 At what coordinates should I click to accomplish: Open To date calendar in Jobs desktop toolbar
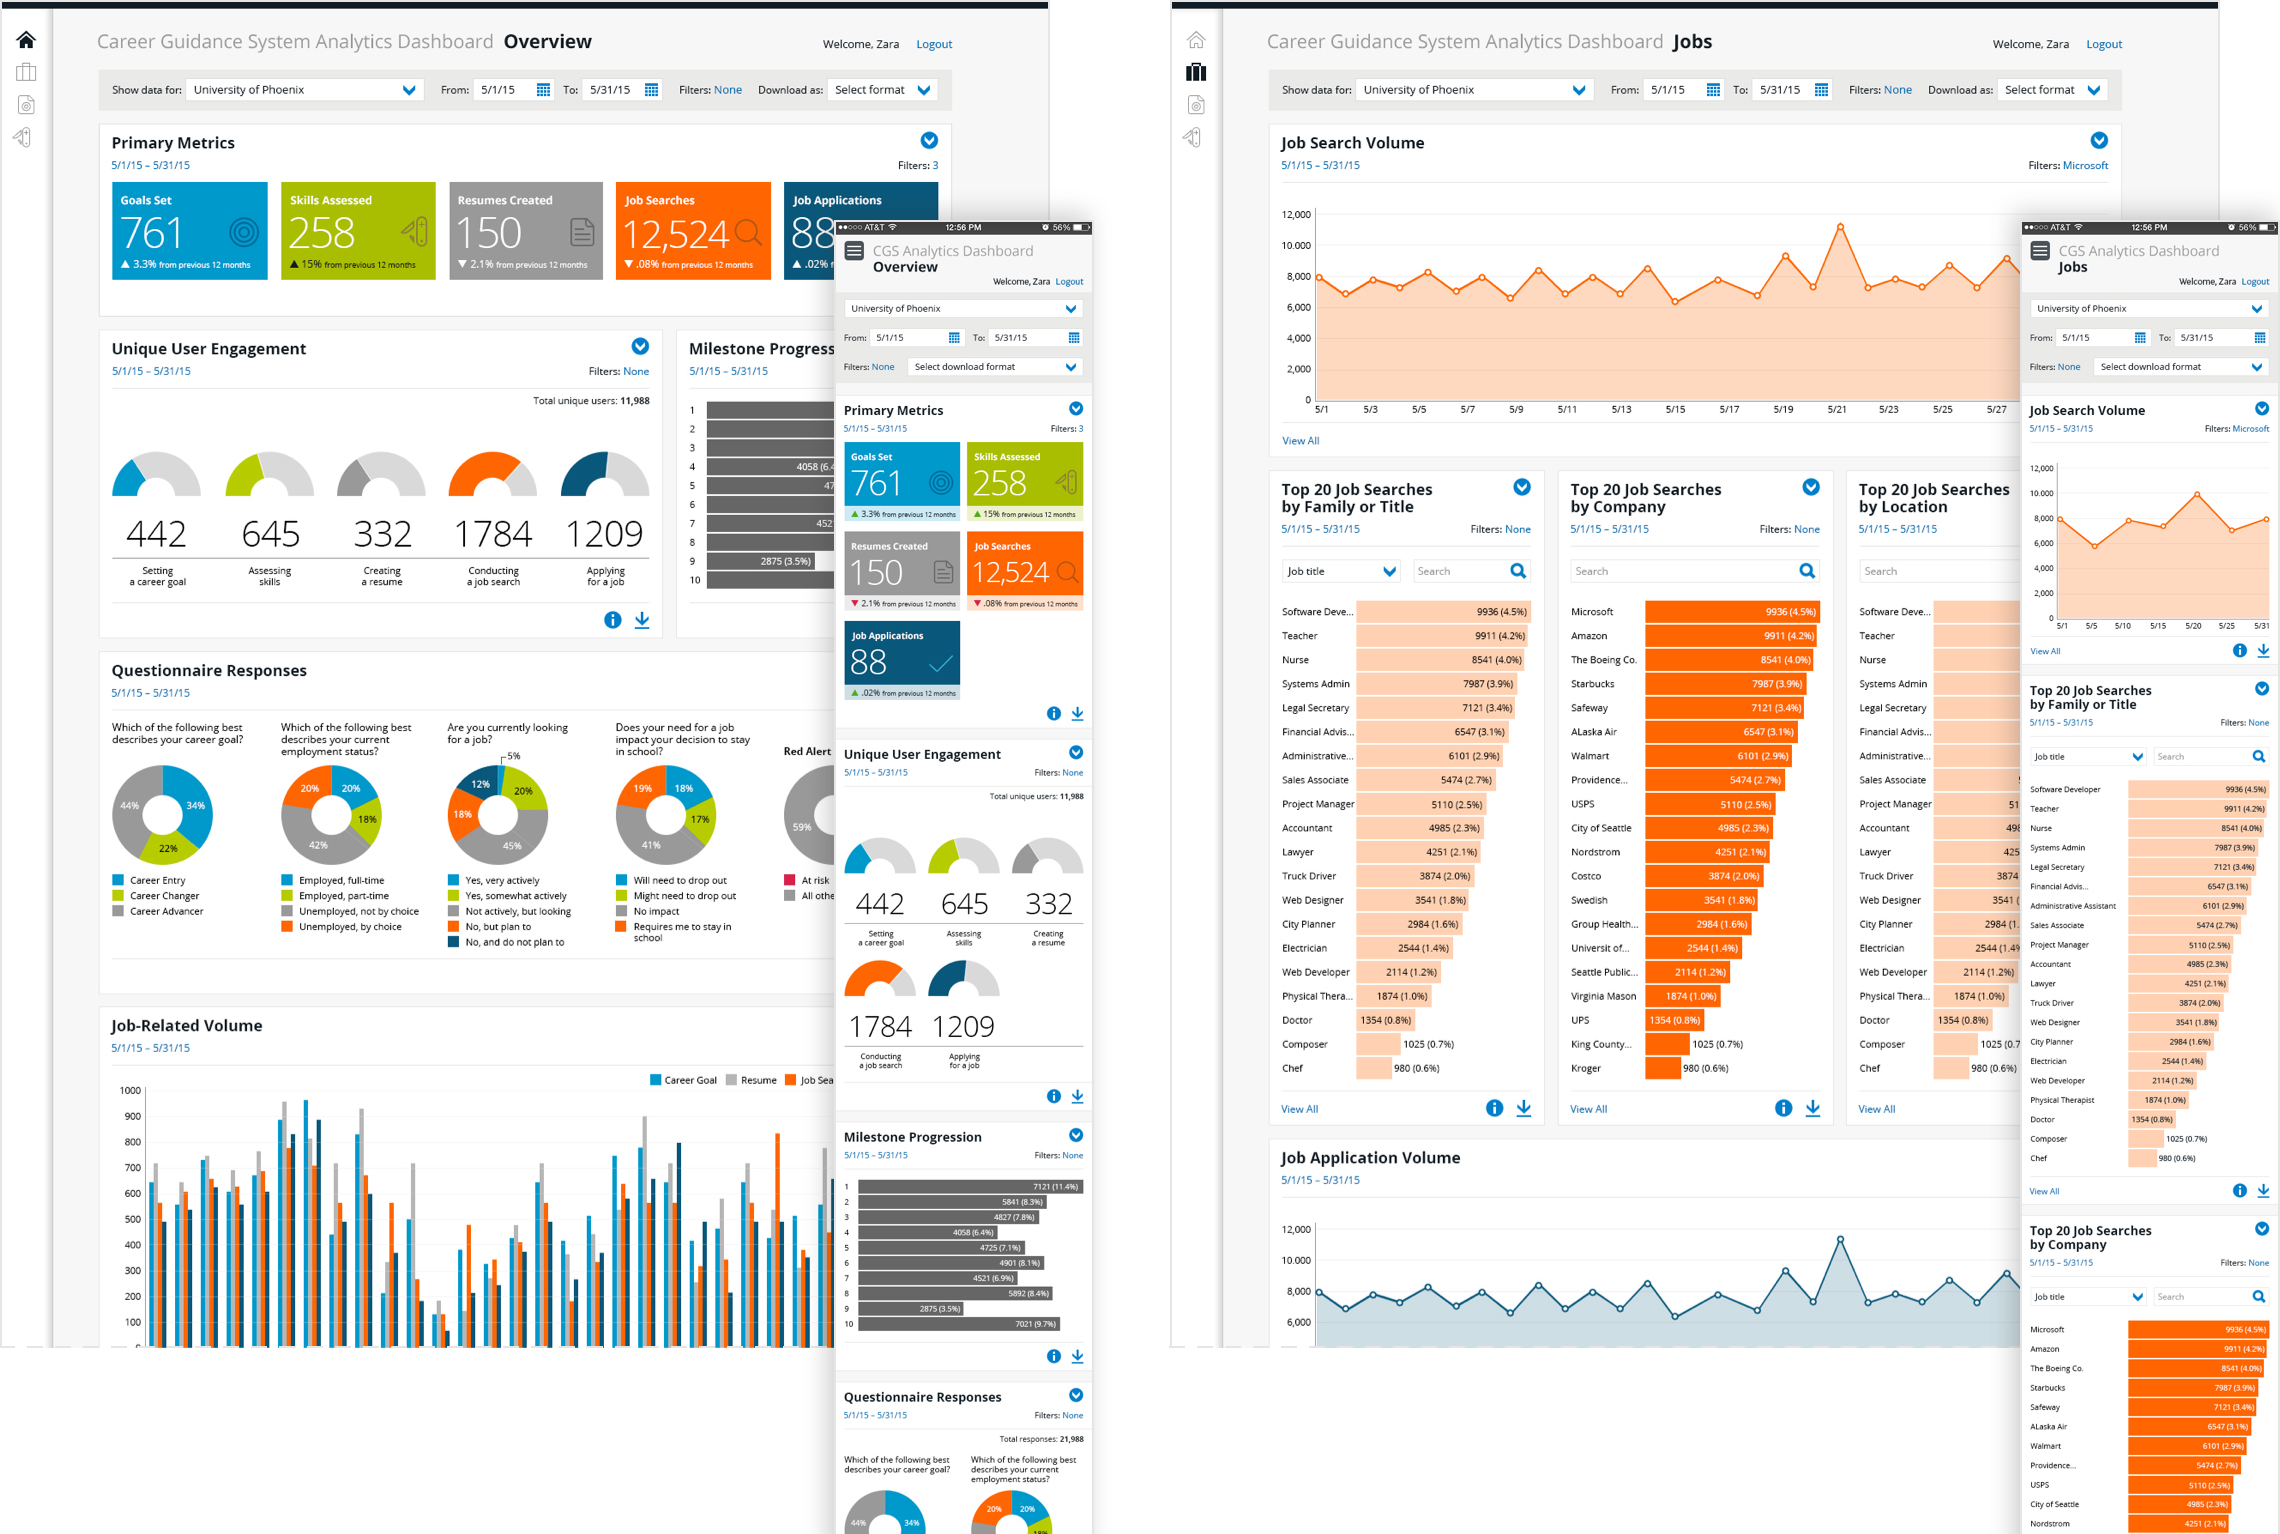1821,90
